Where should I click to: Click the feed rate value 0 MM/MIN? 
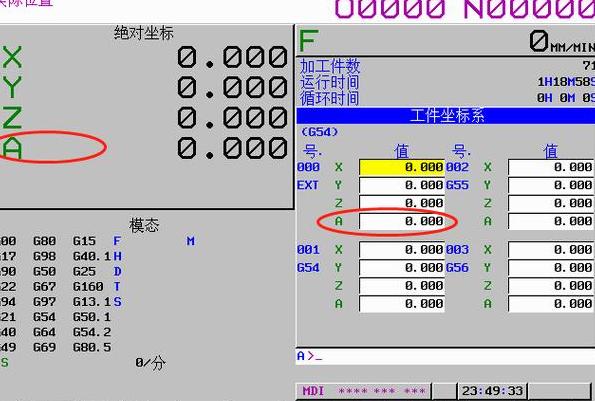[x=562, y=41]
